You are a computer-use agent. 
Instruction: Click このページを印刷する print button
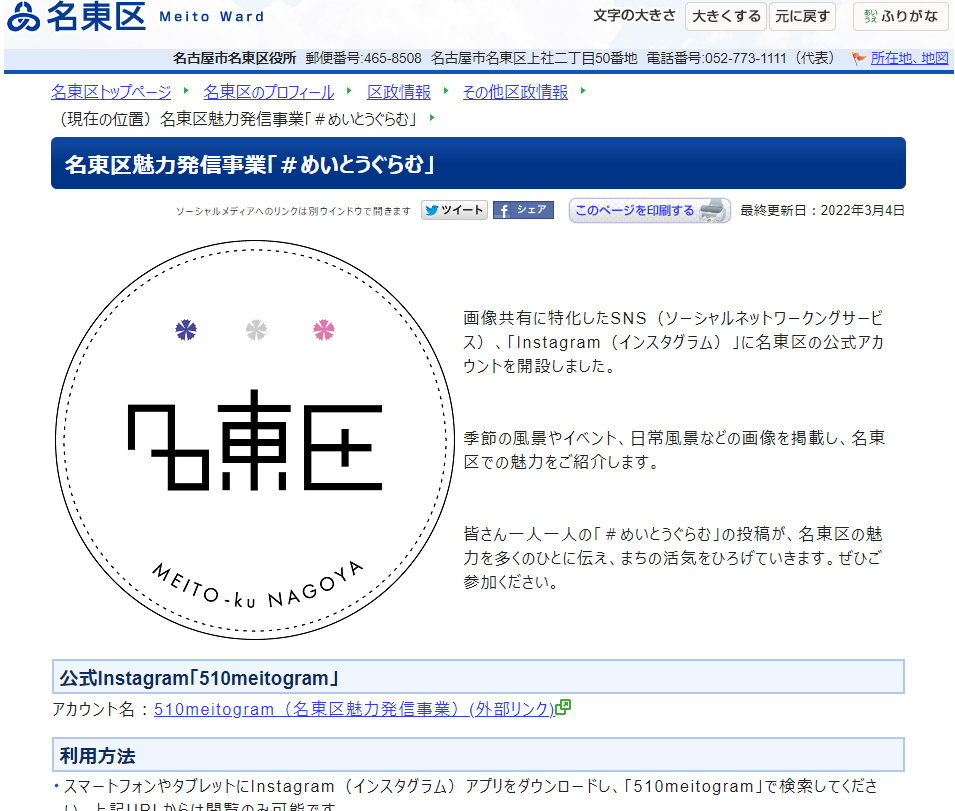pos(649,211)
